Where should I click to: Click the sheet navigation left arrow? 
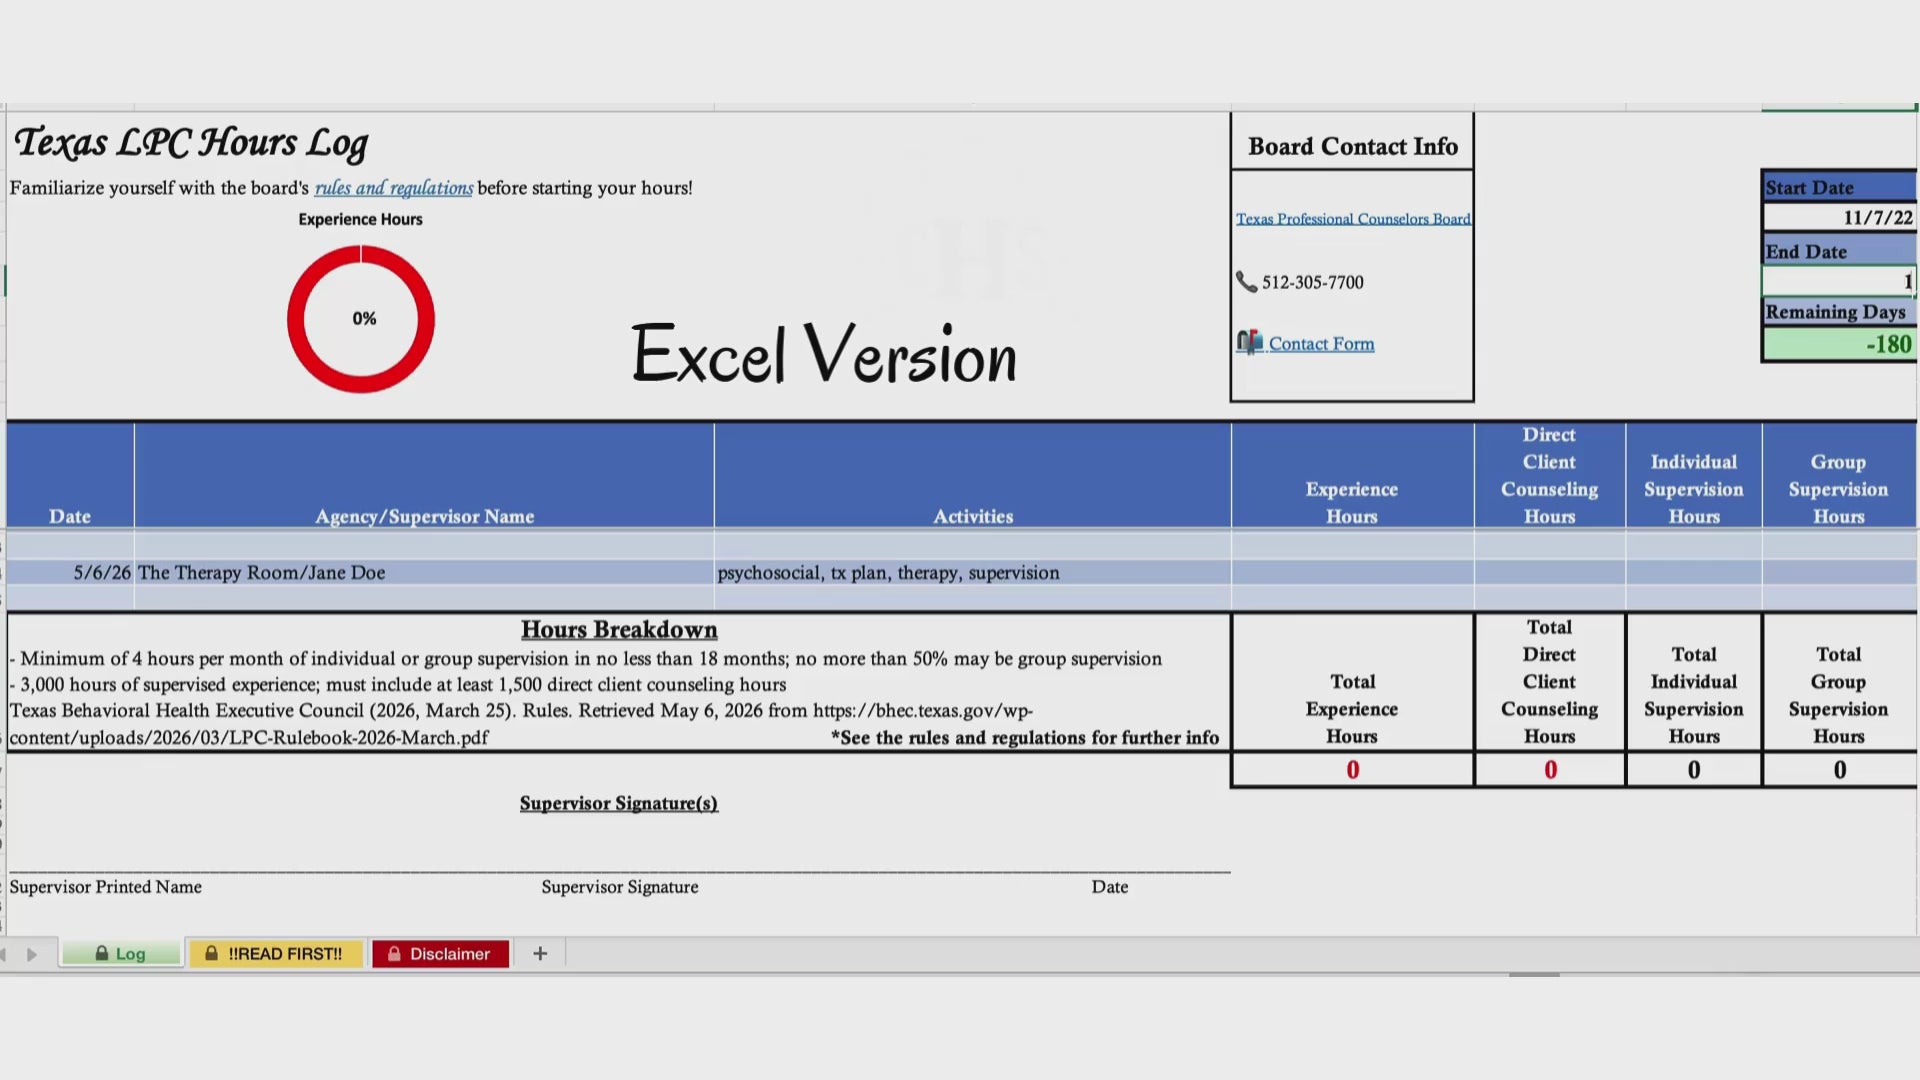coord(3,955)
